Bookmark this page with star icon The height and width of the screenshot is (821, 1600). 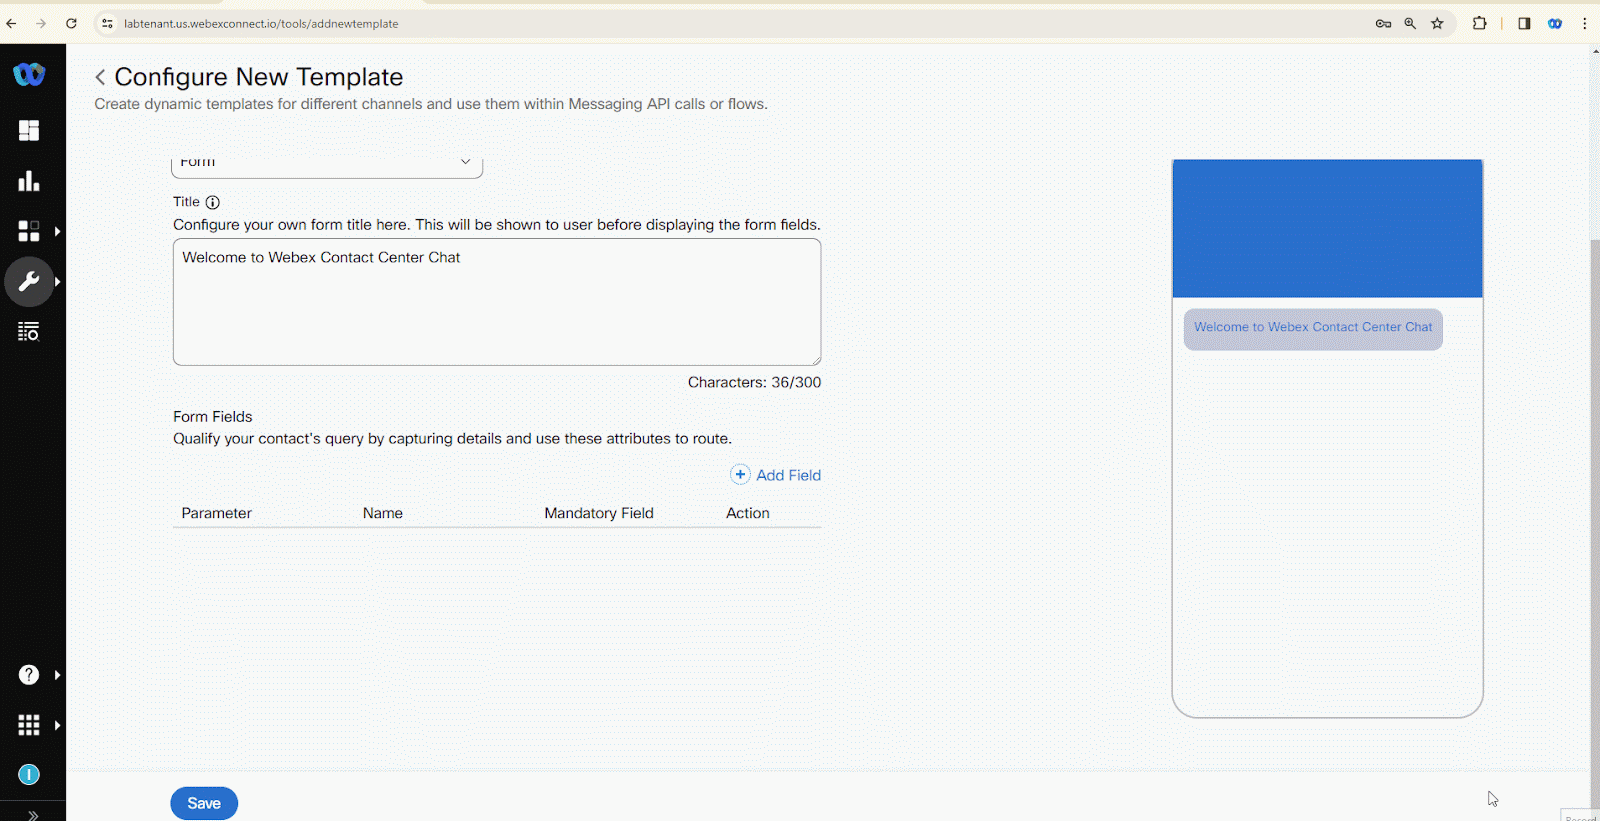tap(1437, 23)
